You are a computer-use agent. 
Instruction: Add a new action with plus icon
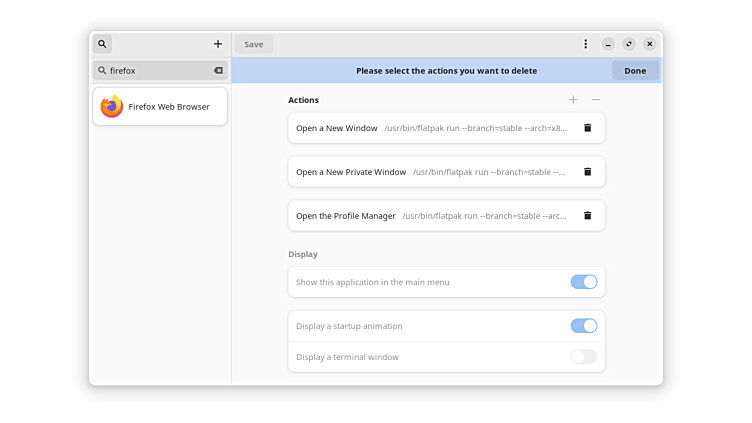point(573,100)
